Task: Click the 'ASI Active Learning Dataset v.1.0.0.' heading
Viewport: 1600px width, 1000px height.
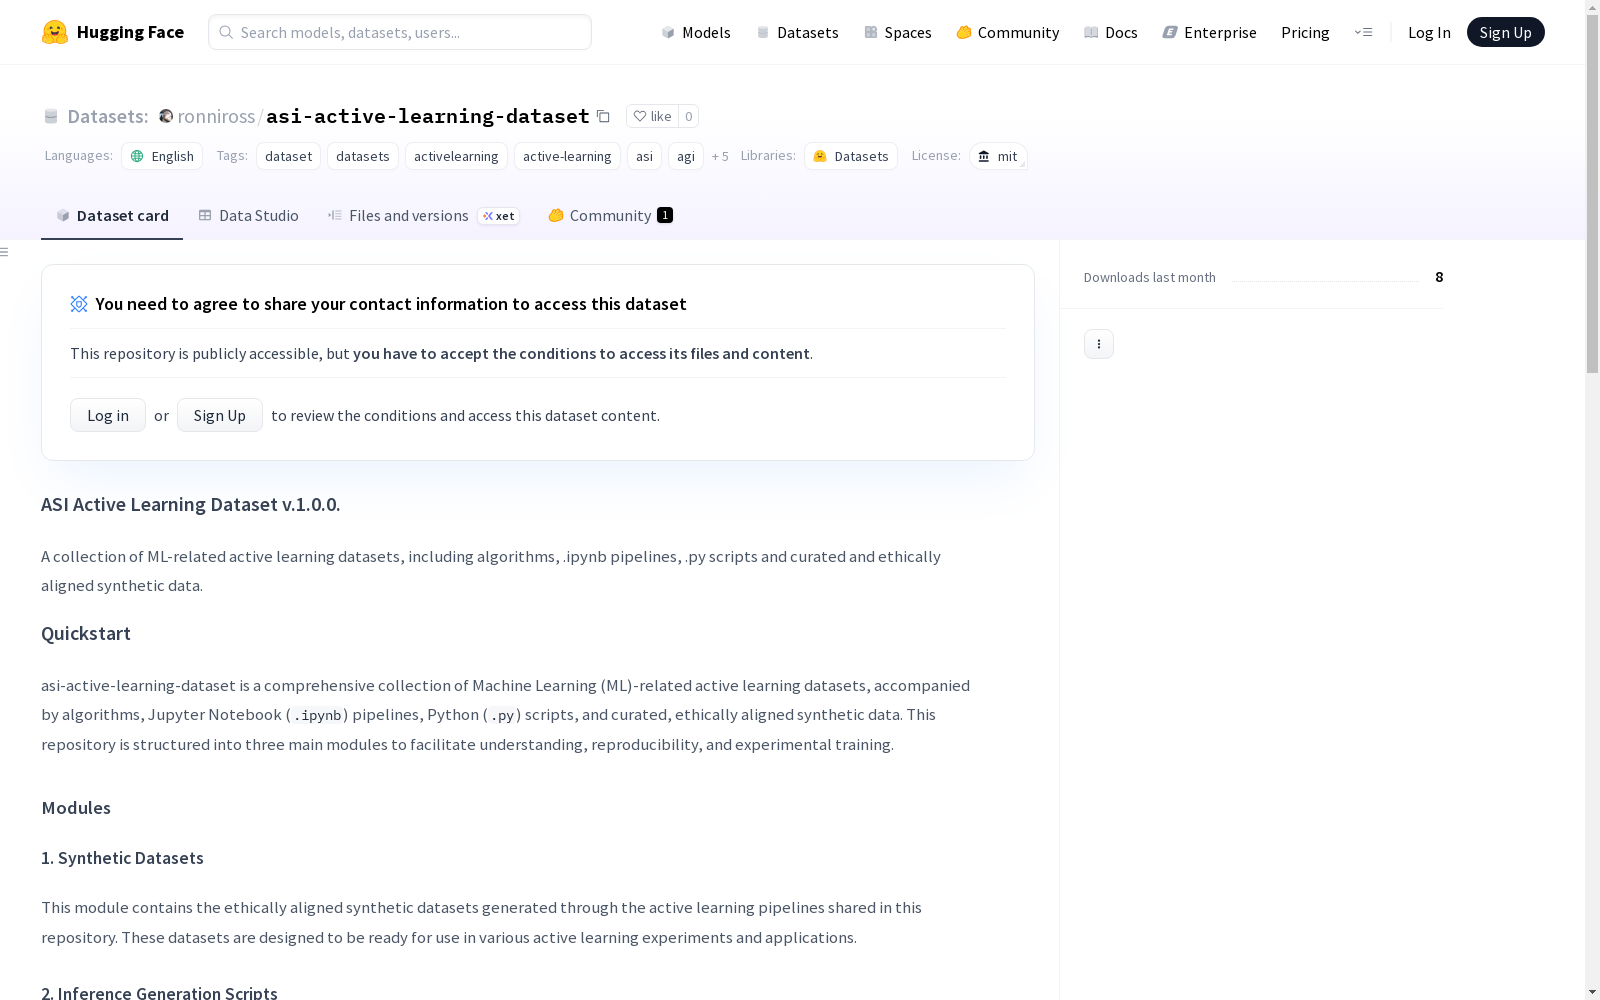Action: click(191, 504)
